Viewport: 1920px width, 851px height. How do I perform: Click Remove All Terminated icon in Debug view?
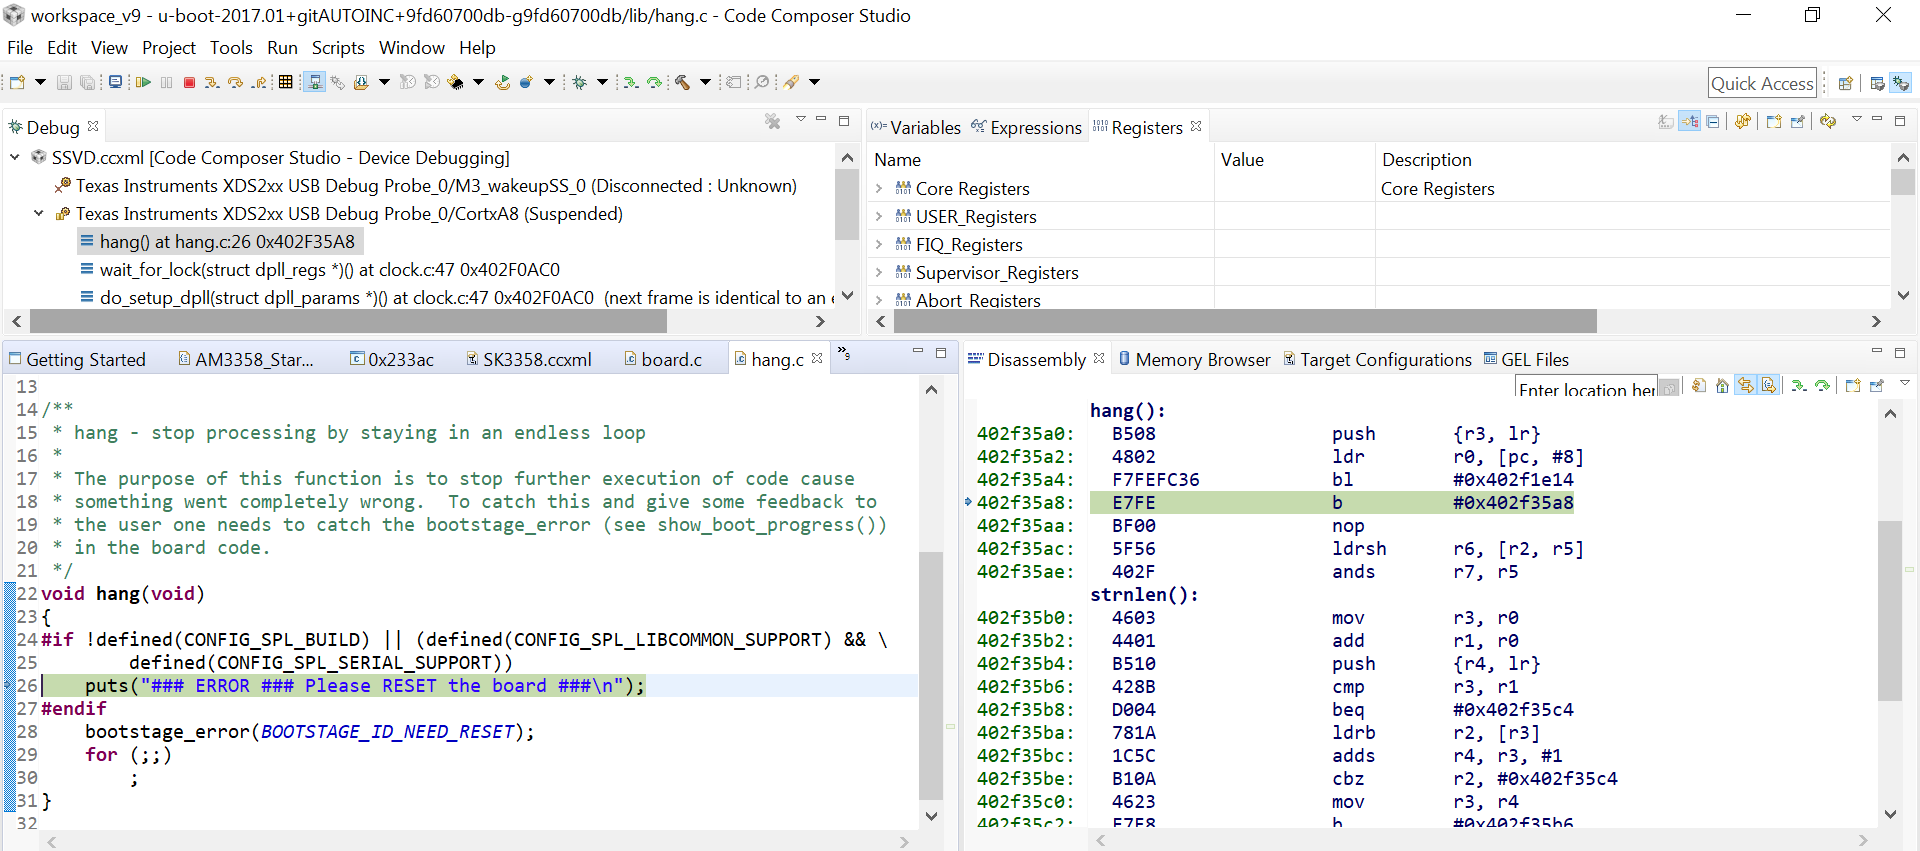point(772,121)
